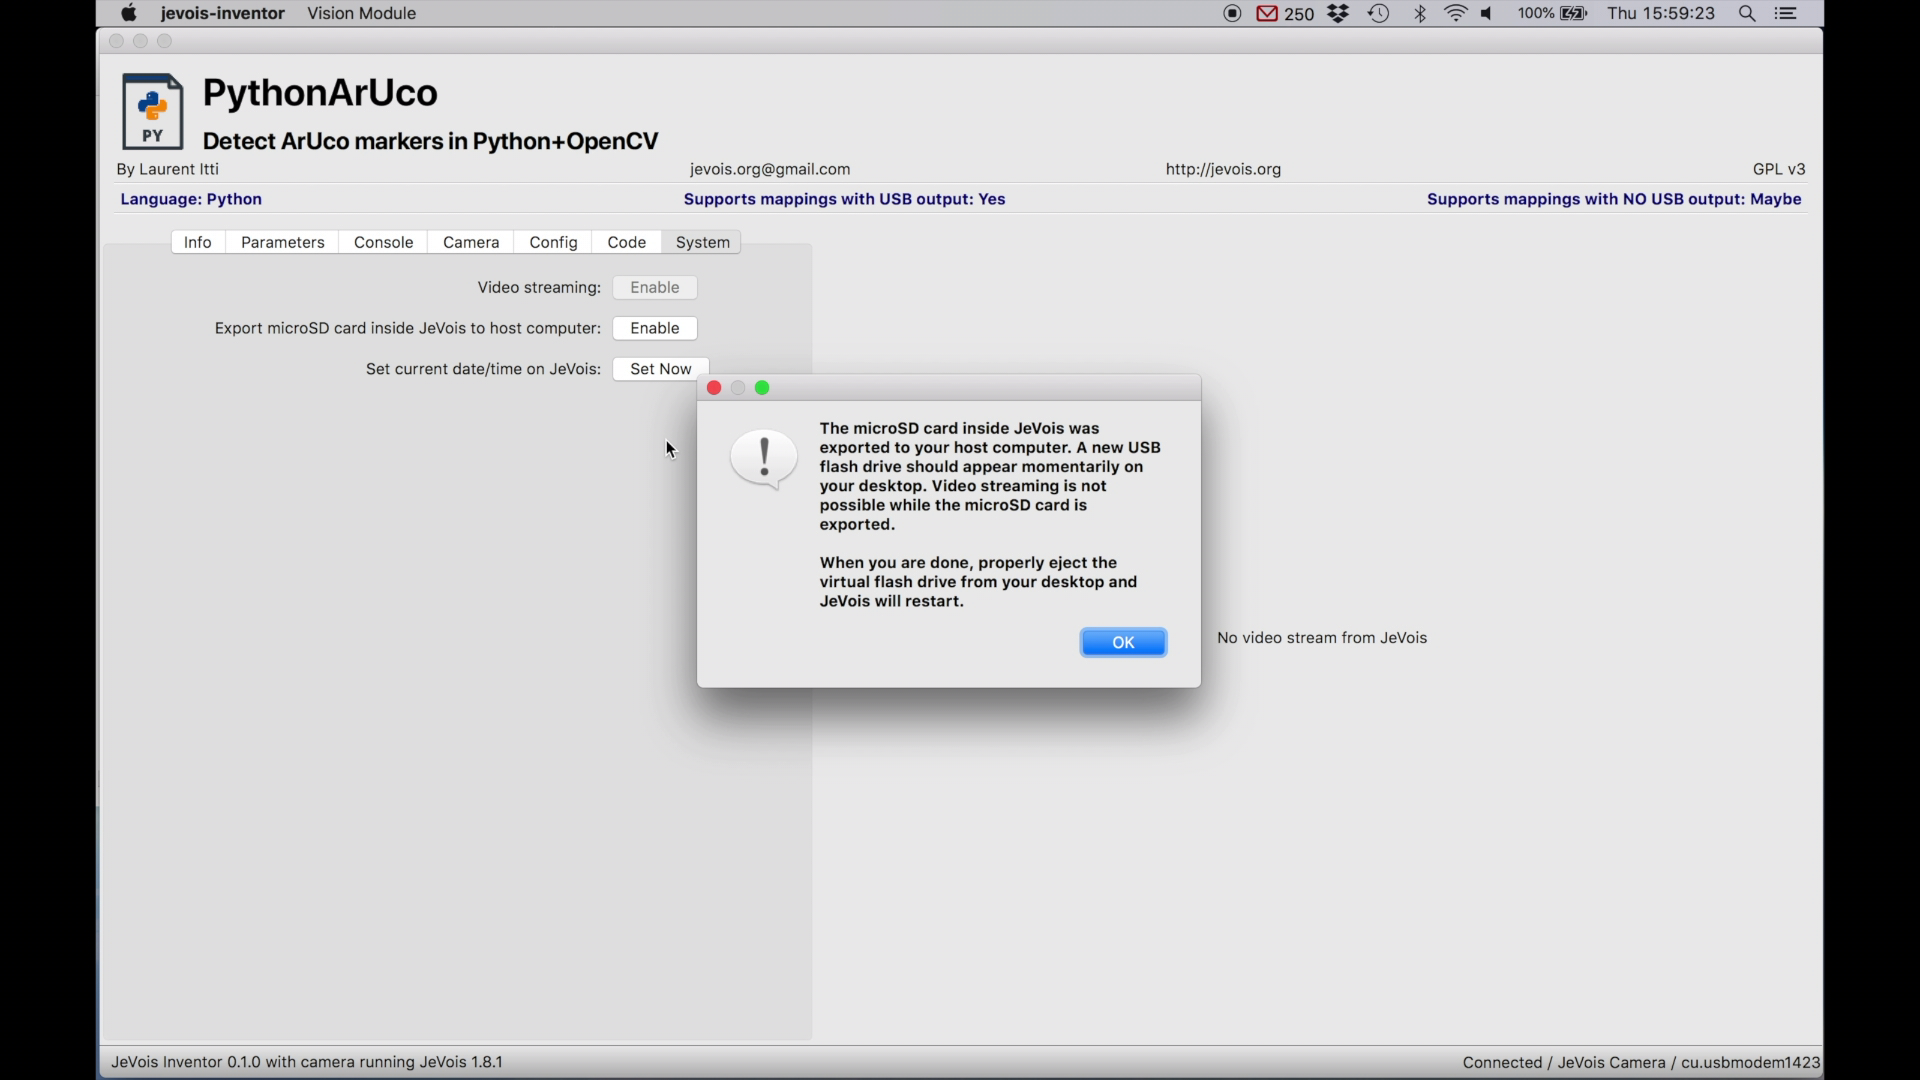Open Spotlight search magnifier icon
Viewport: 1920px width, 1080px height.
1748,14
